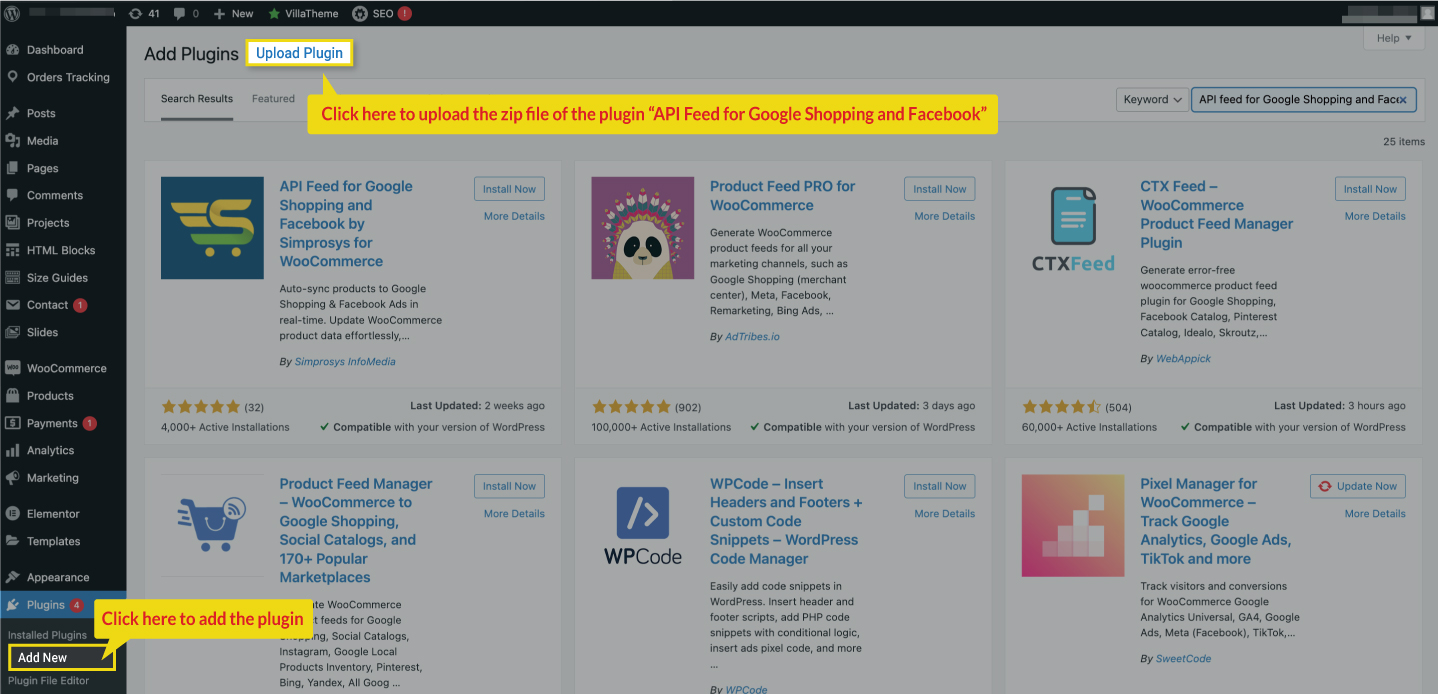1438x694 pixels.
Task: Click the Projects icon in sidebar
Action: point(13,223)
